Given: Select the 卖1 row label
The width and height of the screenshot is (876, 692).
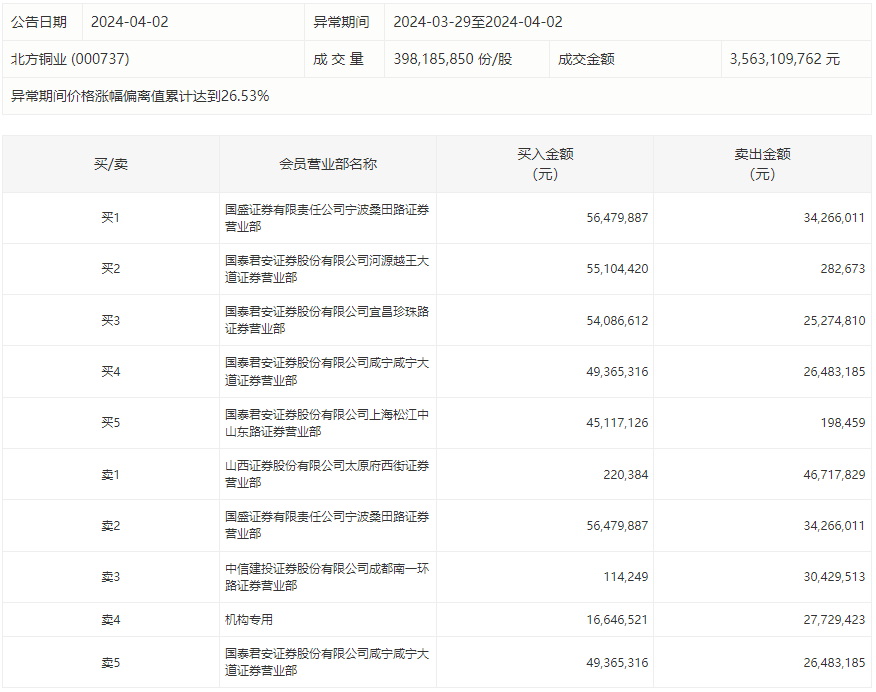Looking at the screenshot, I should click(111, 475).
